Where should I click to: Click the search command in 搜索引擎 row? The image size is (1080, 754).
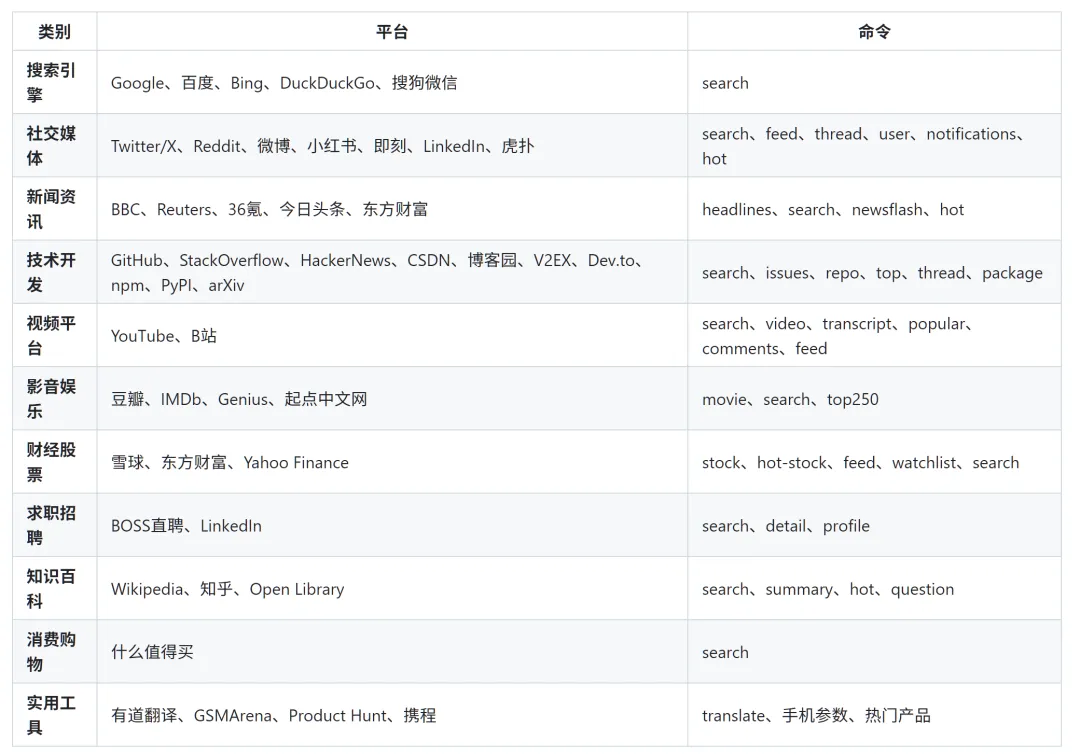coord(874,83)
